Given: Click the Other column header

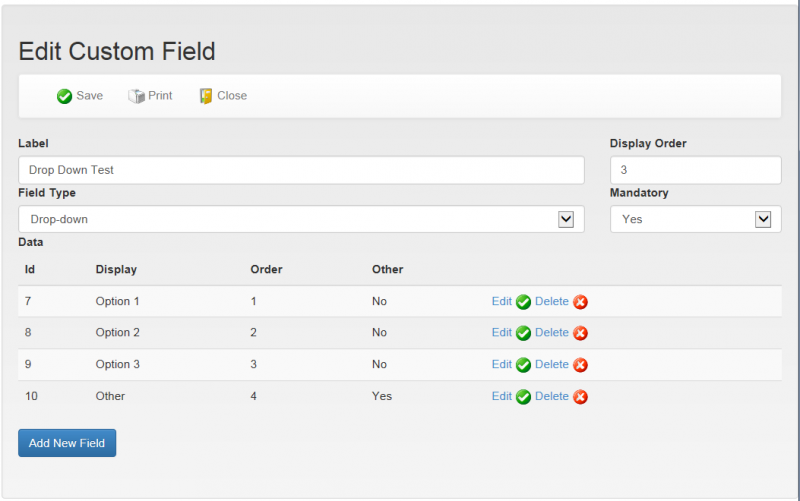Looking at the screenshot, I should point(387,269).
